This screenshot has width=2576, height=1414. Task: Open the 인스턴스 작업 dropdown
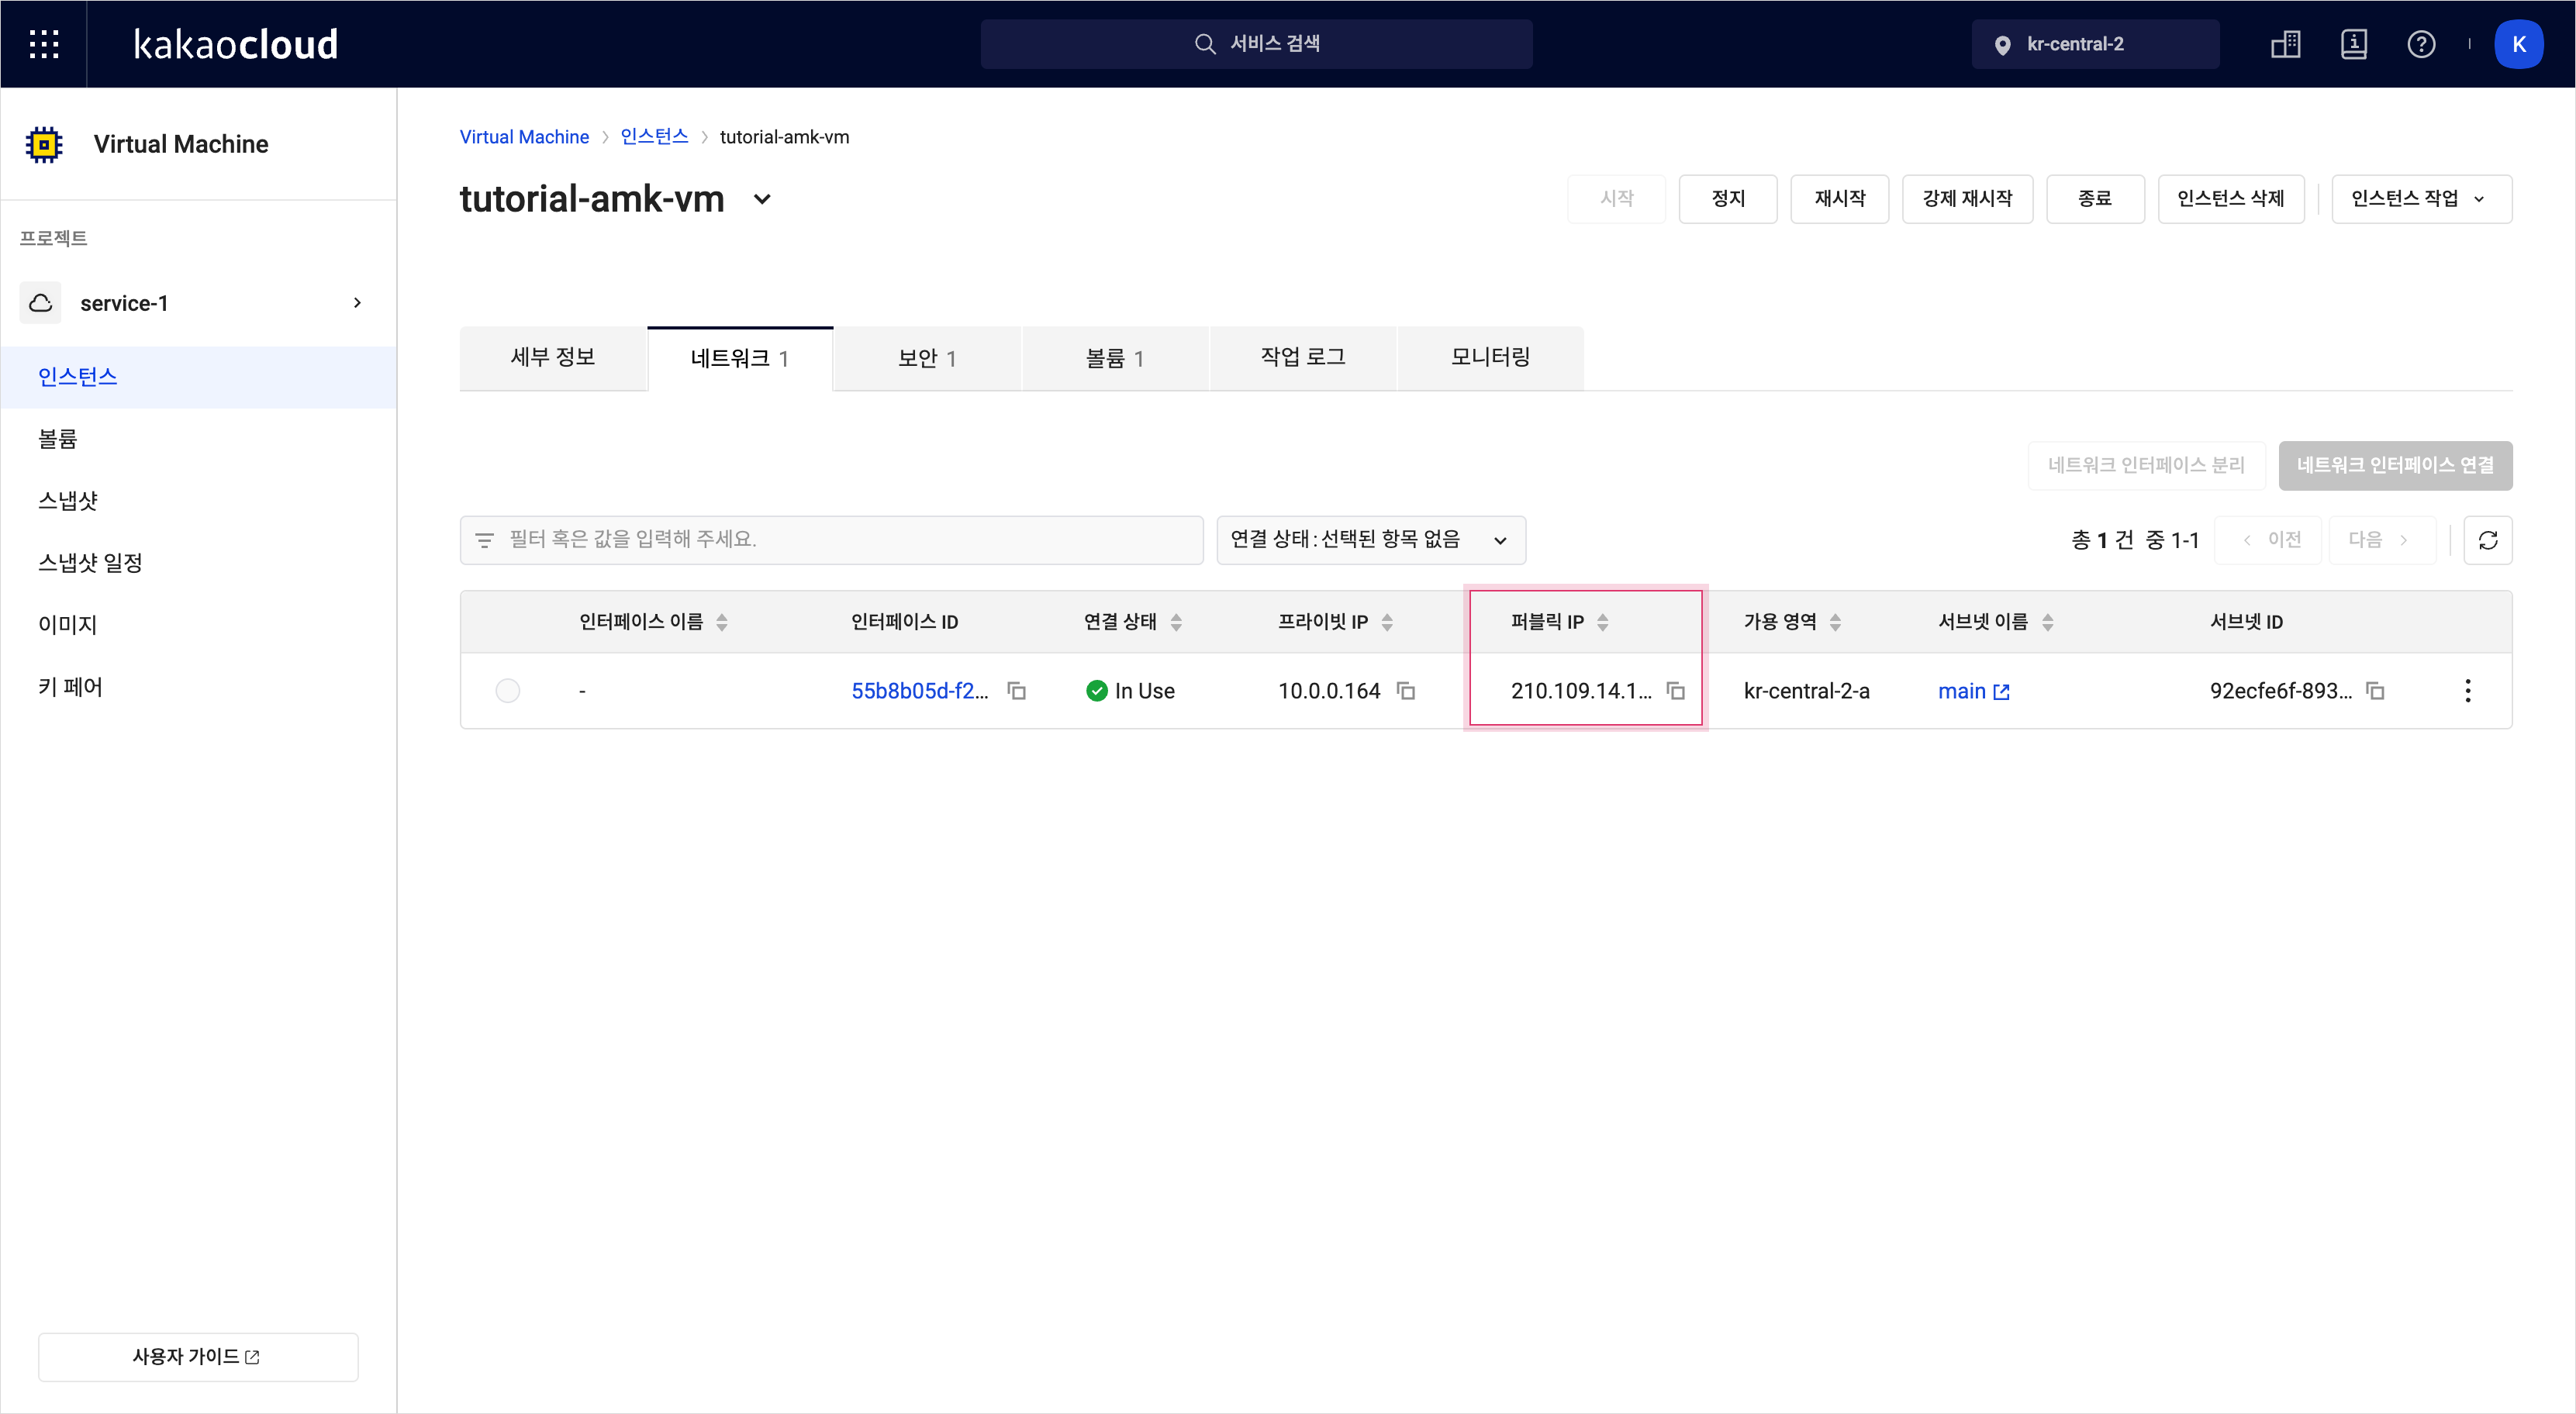click(2421, 199)
